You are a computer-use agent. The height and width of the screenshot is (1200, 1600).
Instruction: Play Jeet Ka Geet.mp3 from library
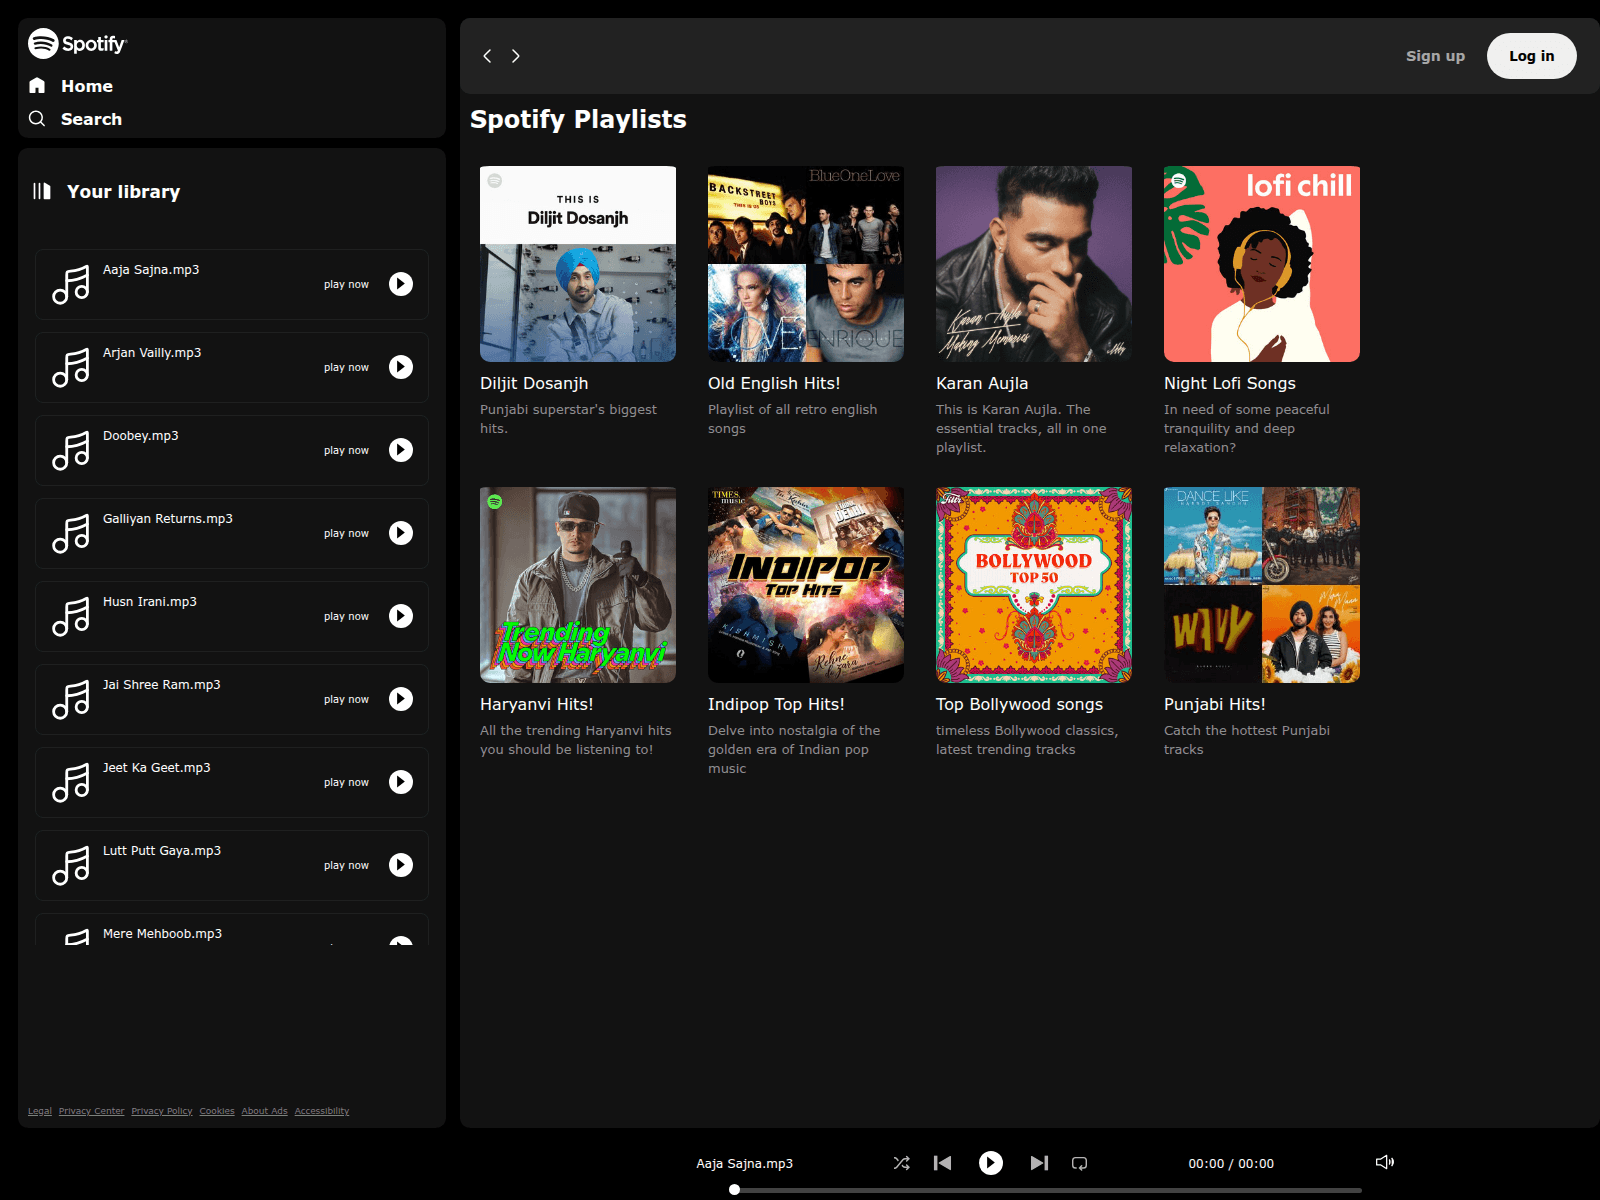coord(401,782)
